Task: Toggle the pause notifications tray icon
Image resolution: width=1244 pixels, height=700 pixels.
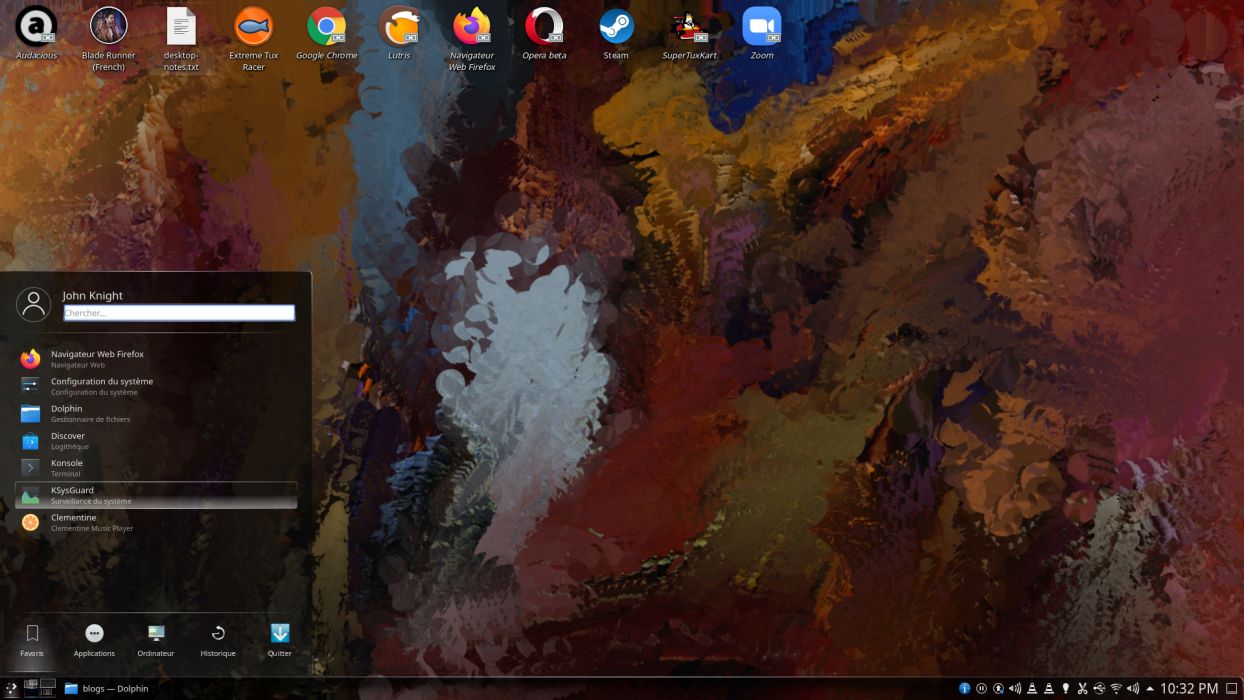Action: point(983,688)
